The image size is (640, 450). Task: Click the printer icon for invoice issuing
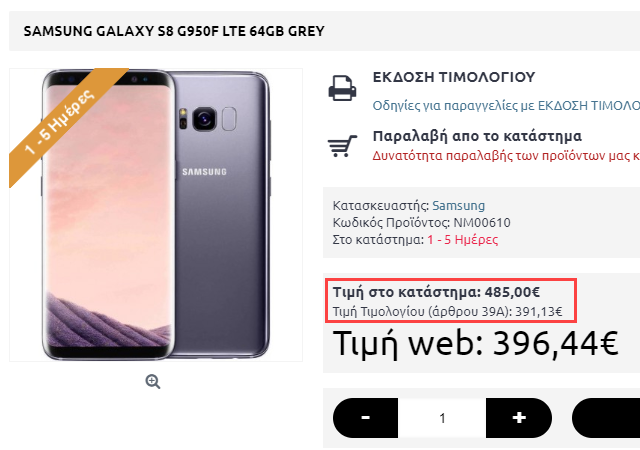pos(342,88)
